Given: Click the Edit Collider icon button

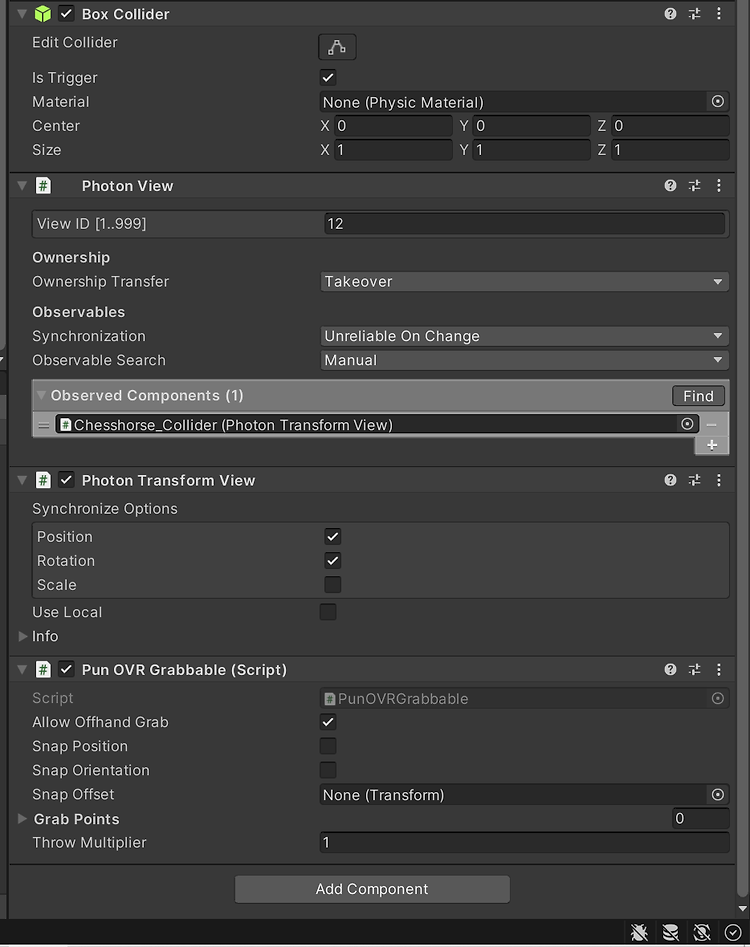Looking at the screenshot, I should tap(337, 47).
